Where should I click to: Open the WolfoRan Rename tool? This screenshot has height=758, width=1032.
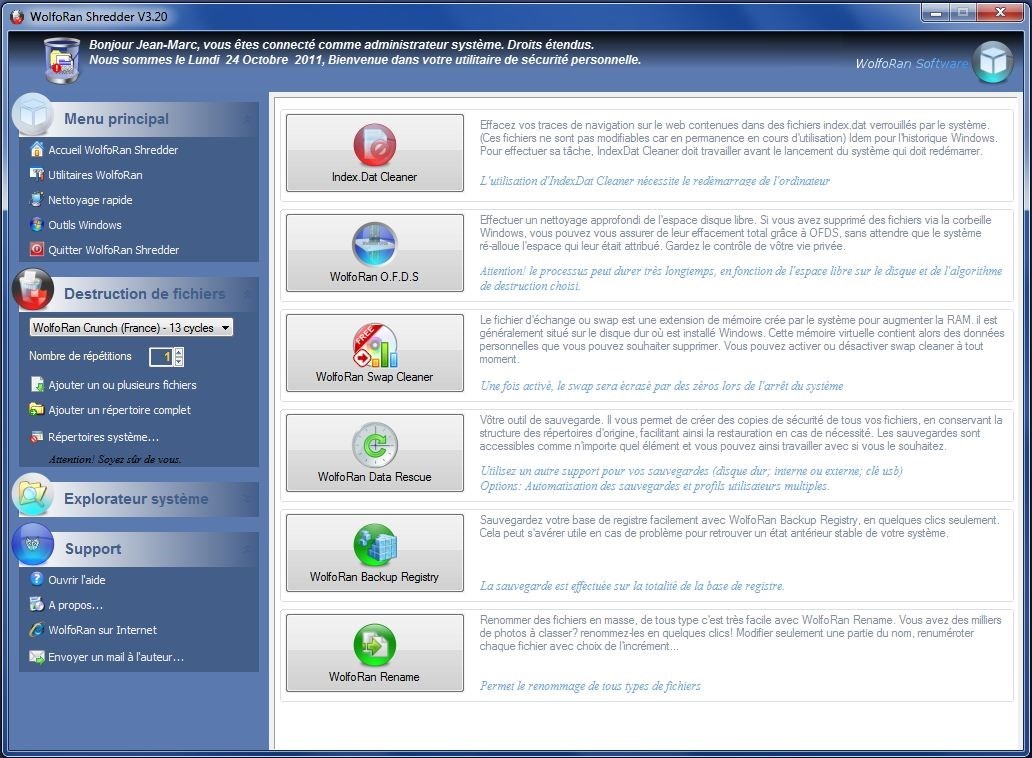[374, 653]
